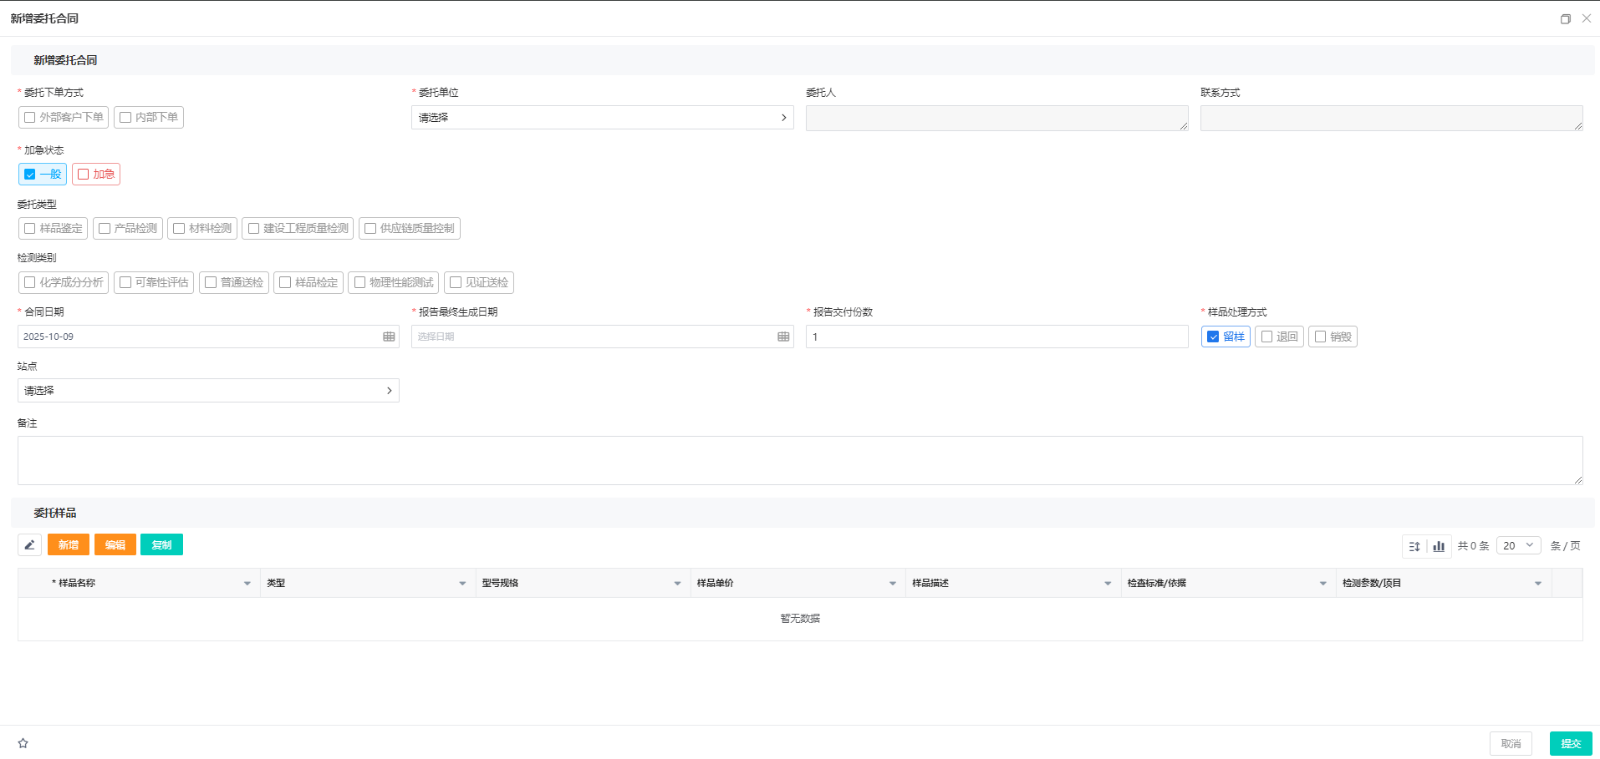Click the 新增委托合同 section header
This screenshot has height=759, width=1600.
click(x=802, y=60)
